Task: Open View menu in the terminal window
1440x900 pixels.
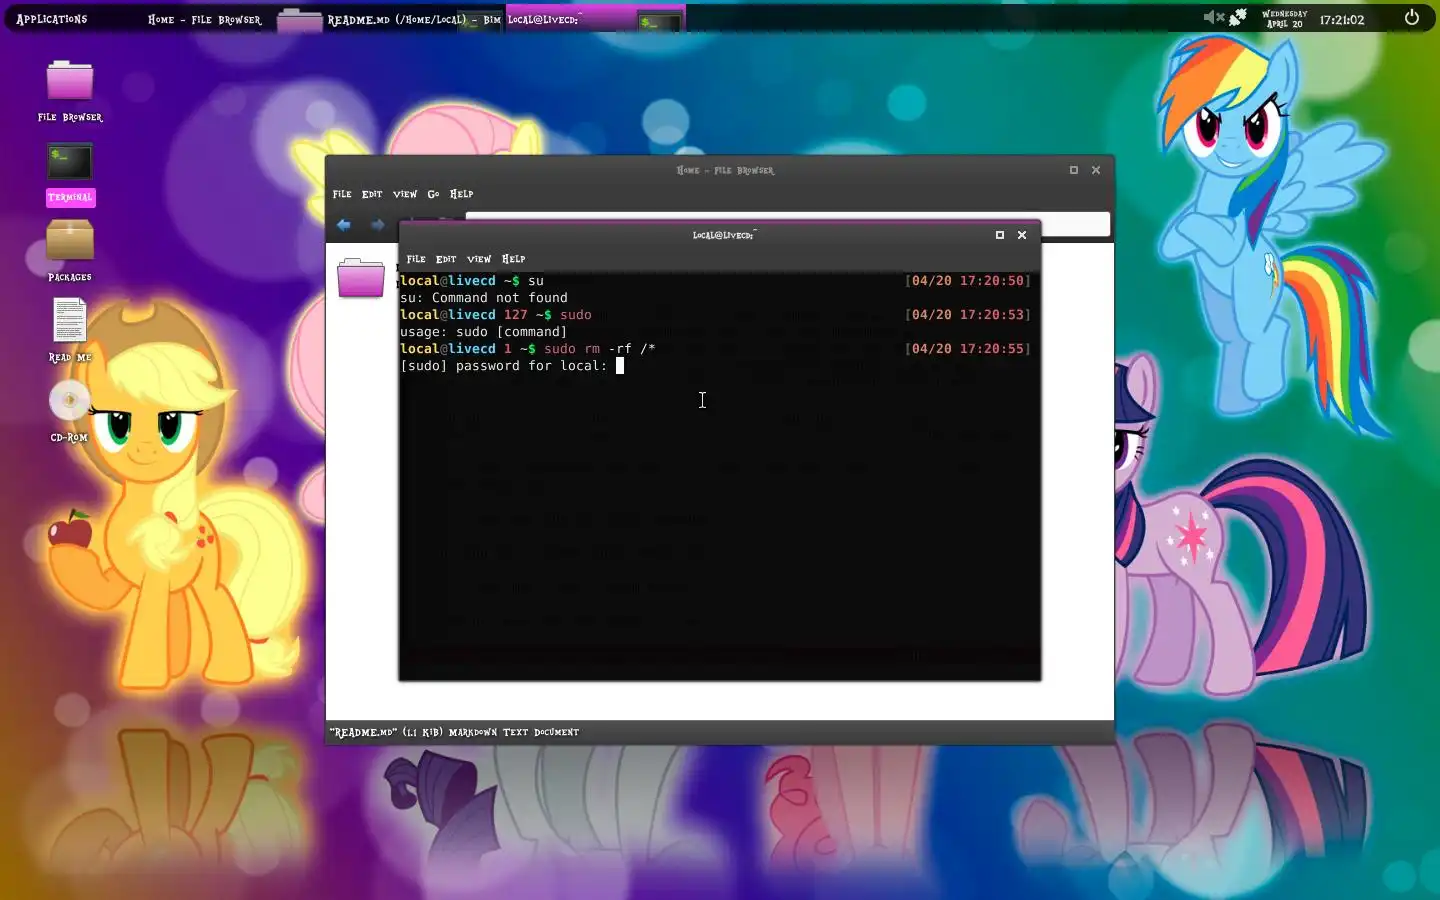Action: click(479, 259)
